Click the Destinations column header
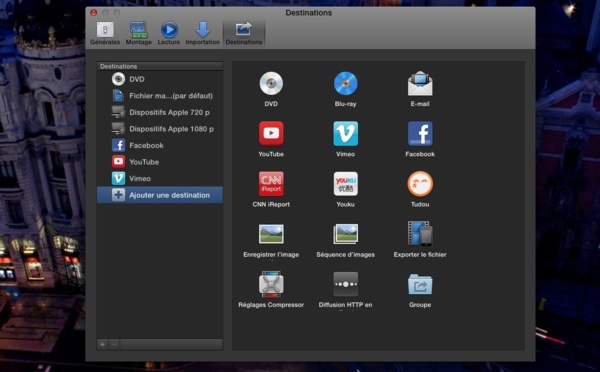600x372 pixels. coord(160,66)
